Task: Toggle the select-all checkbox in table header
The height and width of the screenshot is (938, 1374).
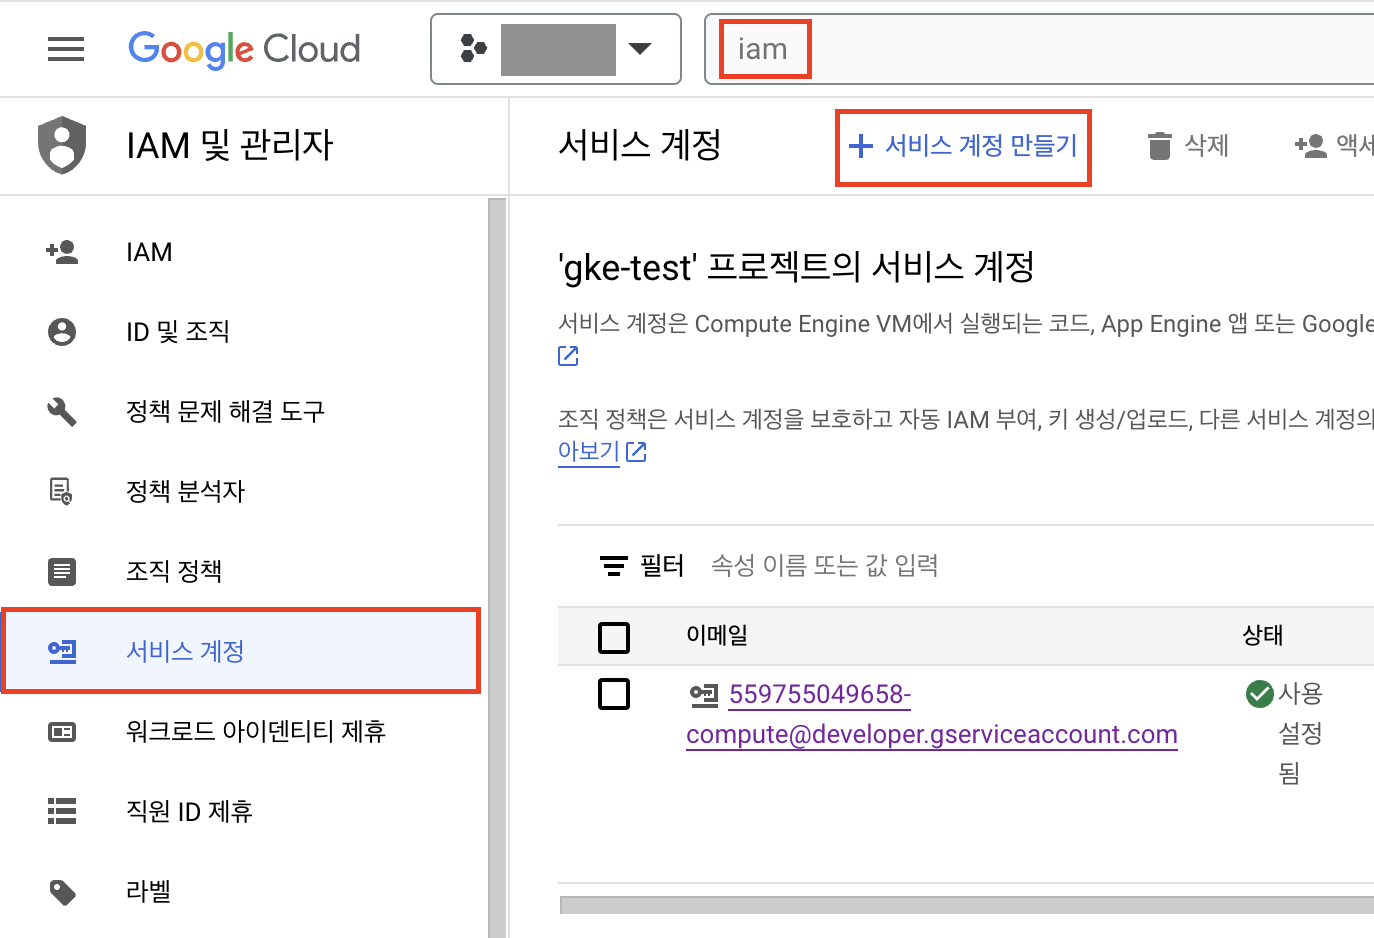Action: pos(614,637)
